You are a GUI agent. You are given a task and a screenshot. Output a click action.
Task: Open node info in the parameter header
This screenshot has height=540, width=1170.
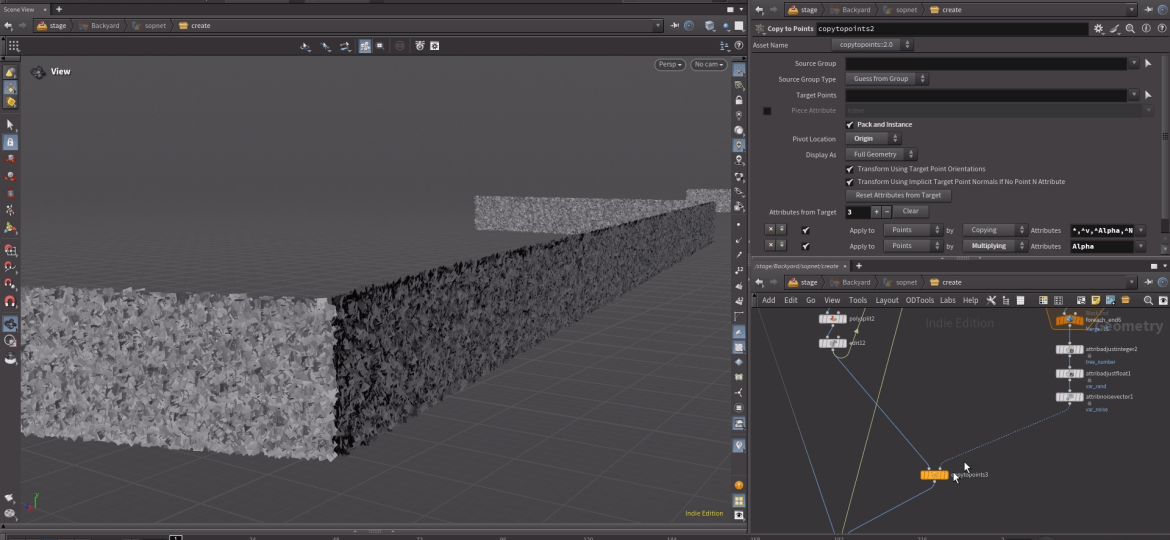1146,29
